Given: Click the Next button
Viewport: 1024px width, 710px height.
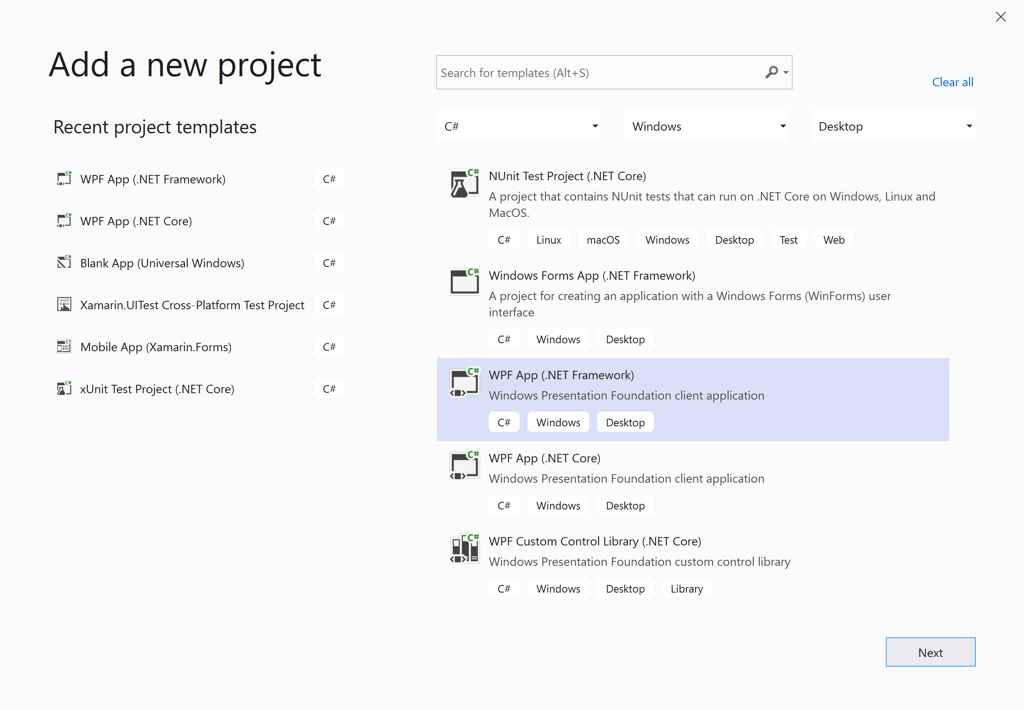Looking at the screenshot, I should click(x=930, y=651).
